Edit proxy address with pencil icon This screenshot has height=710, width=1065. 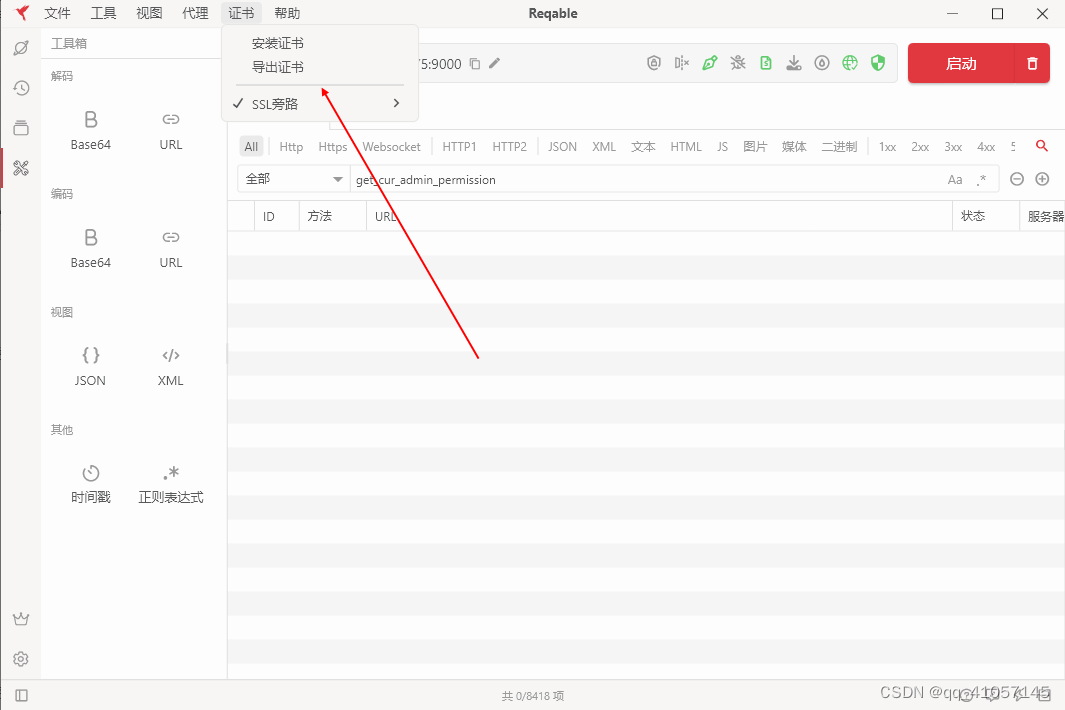[x=494, y=63]
